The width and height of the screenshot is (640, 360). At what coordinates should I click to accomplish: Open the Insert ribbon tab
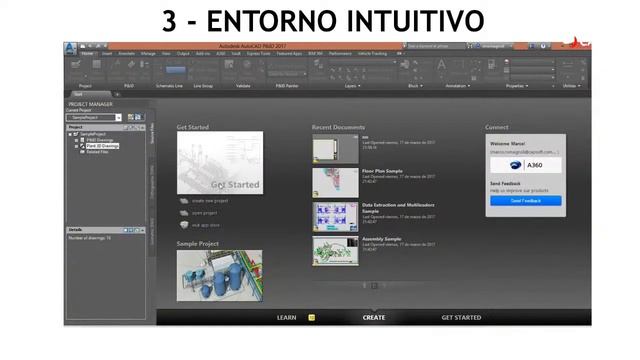pyautogui.click(x=107, y=53)
